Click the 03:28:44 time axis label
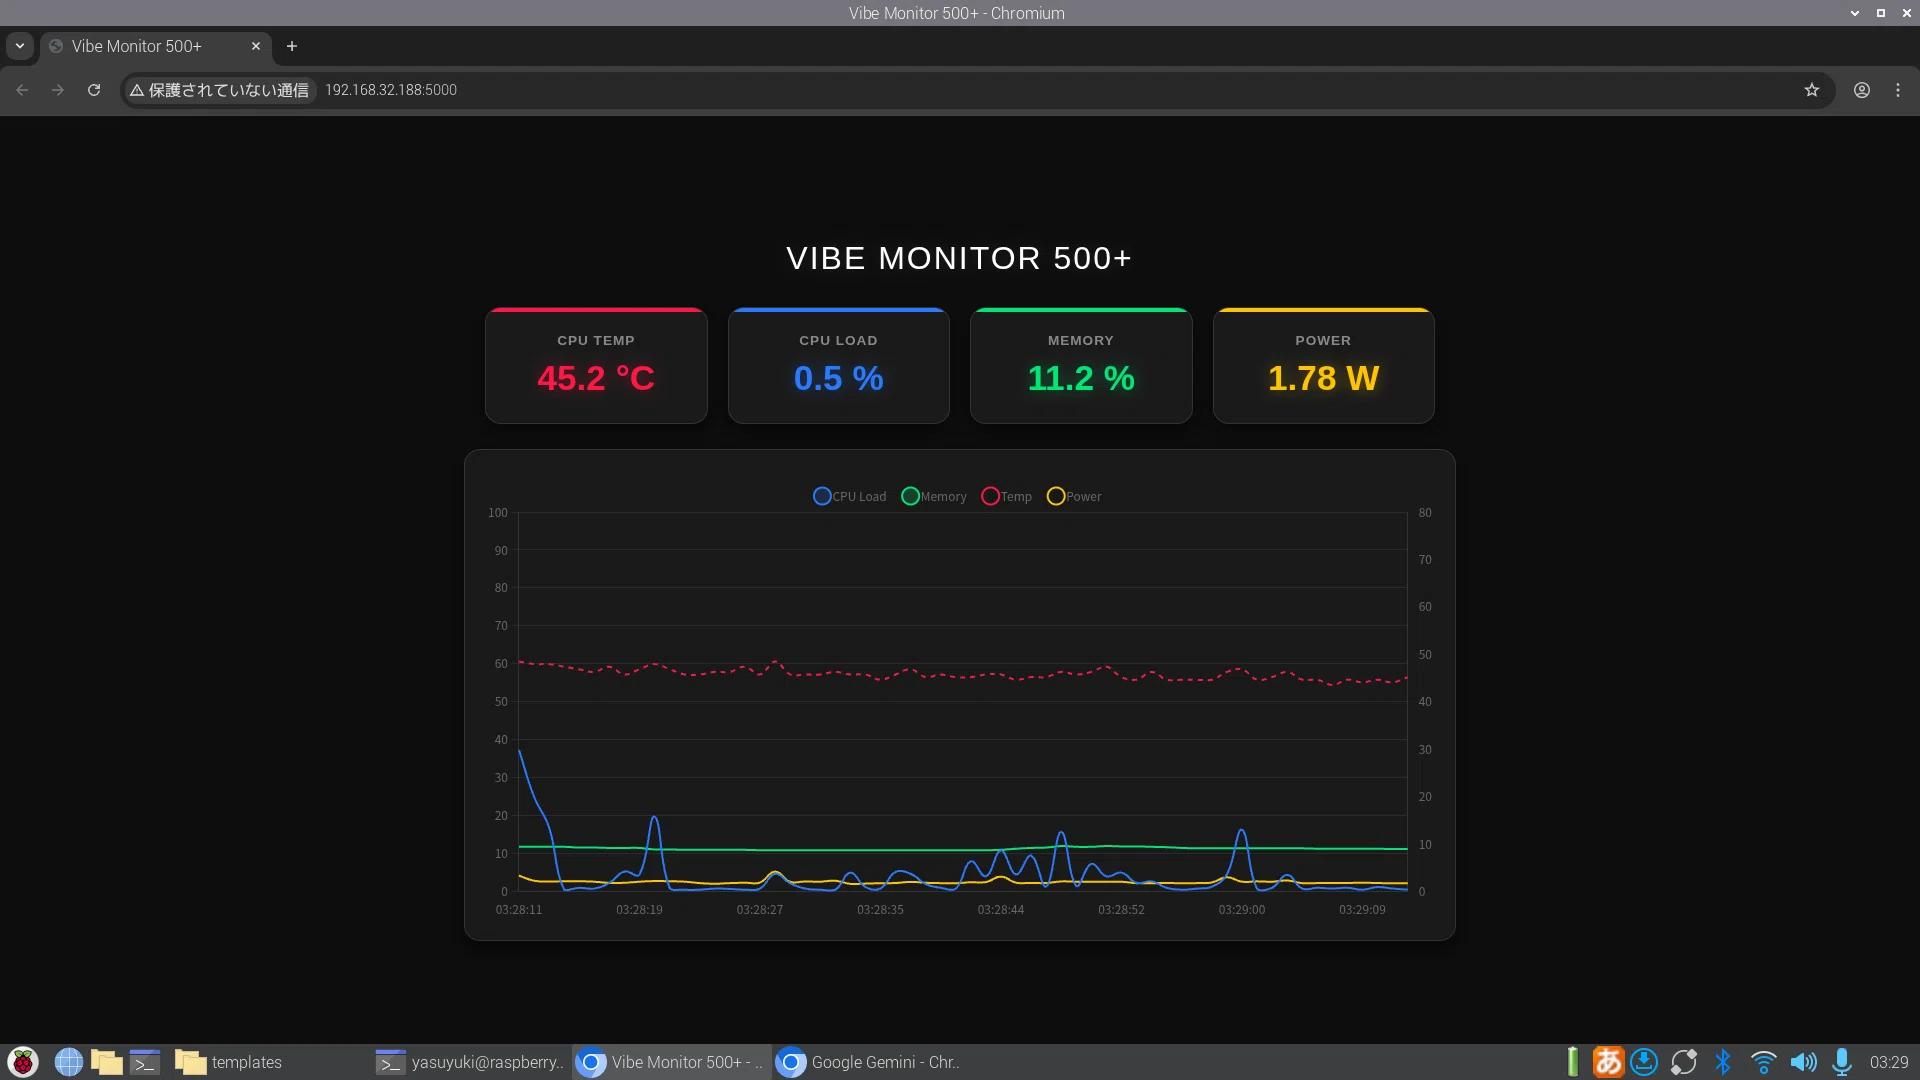Image resolution: width=1920 pixels, height=1080 pixels. tap(1001, 910)
